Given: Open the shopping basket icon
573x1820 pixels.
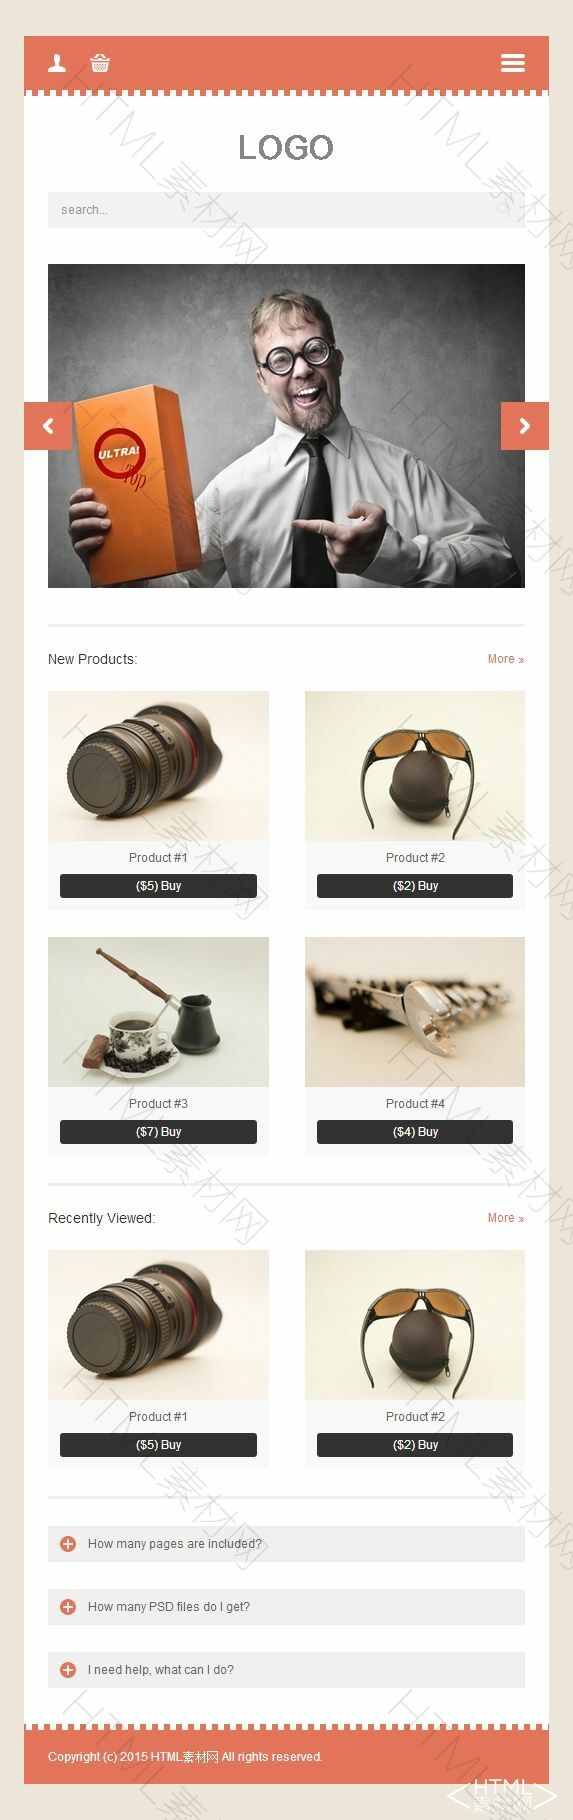Looking at the screenshot, I should (100, 63).
